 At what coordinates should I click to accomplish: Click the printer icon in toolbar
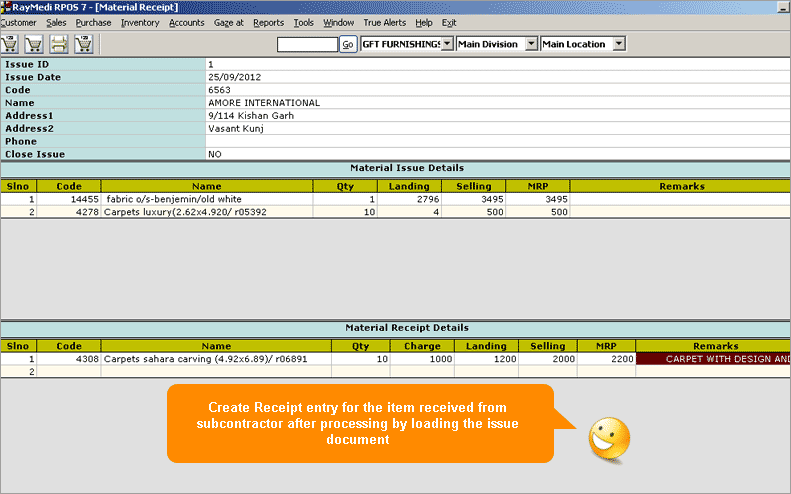tap(59, 44)
